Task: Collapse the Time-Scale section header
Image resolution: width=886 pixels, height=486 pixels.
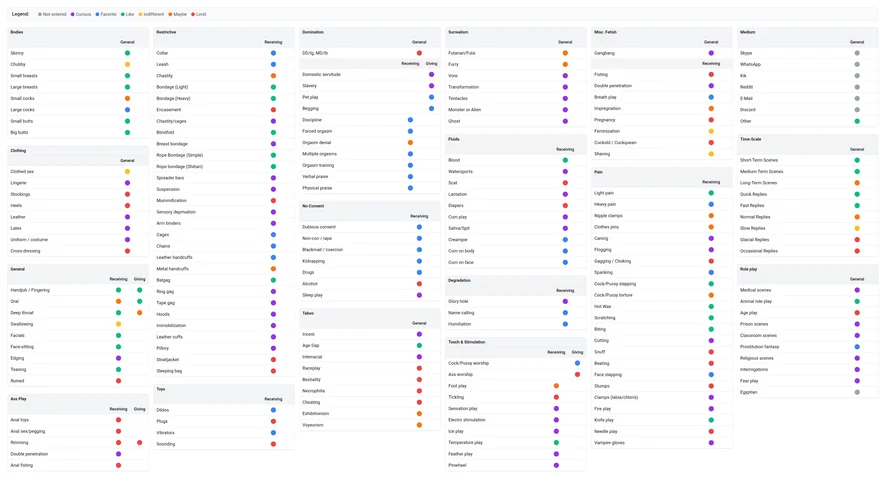Action: click(751, 139)
